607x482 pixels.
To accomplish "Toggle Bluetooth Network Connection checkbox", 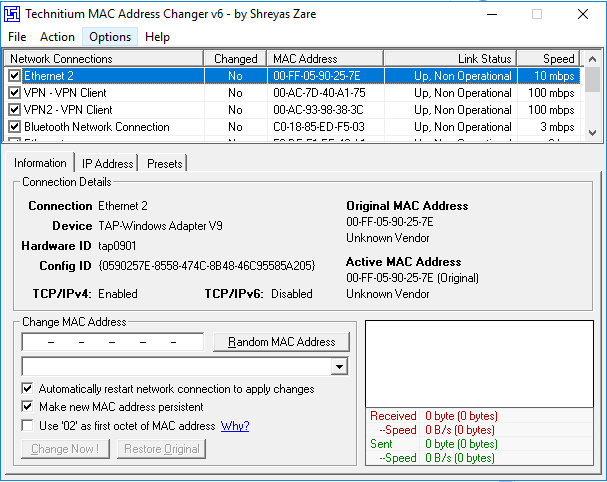I will tap(14, 127).
